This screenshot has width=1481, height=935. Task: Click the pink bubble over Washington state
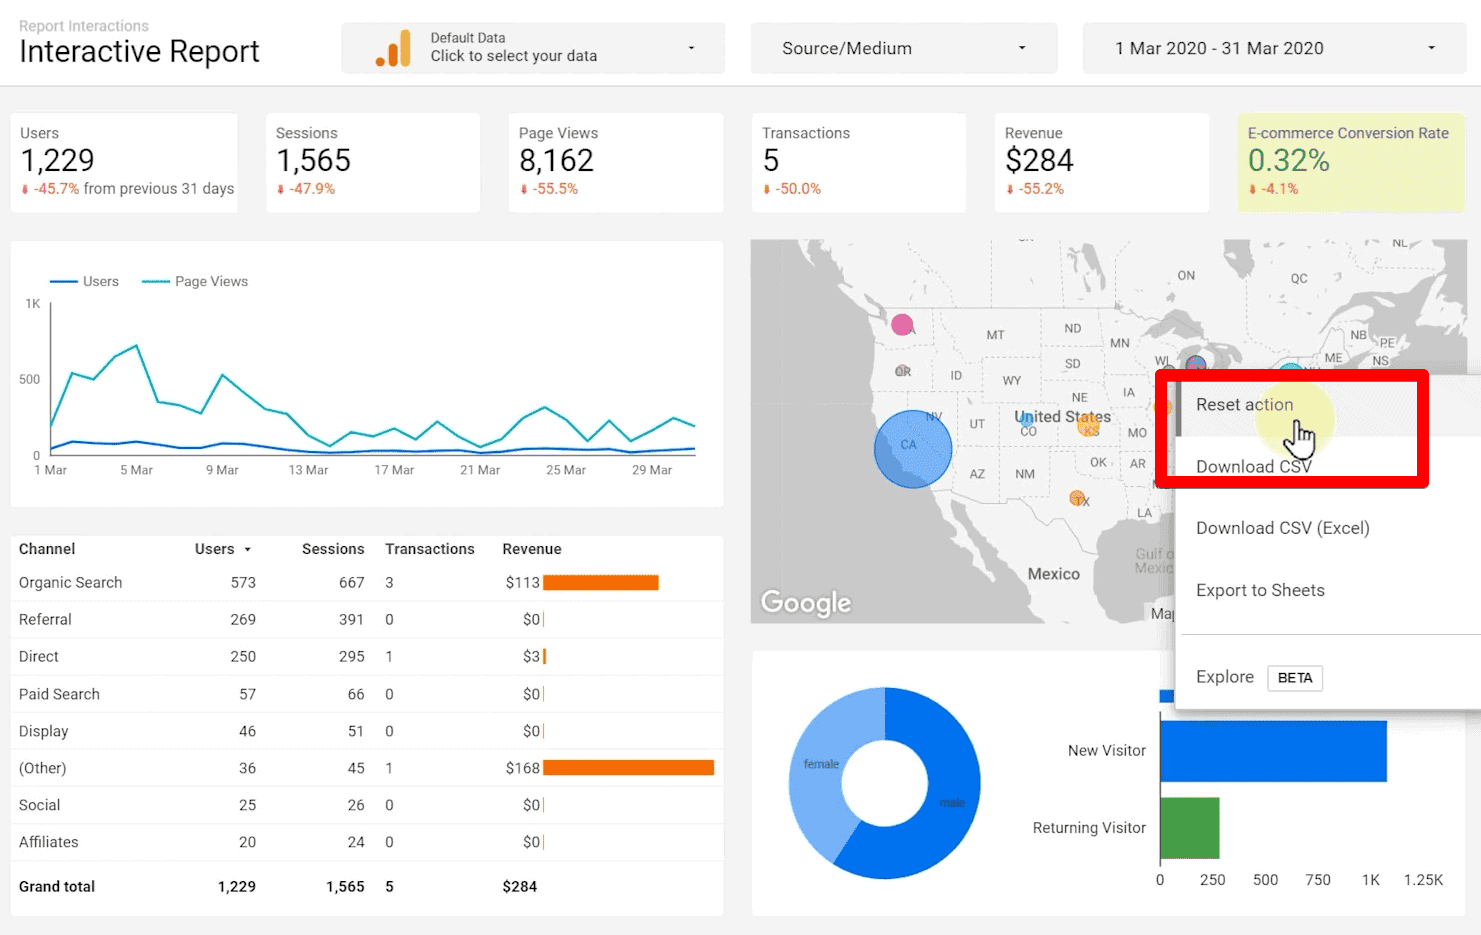click(x=904, y=324)
